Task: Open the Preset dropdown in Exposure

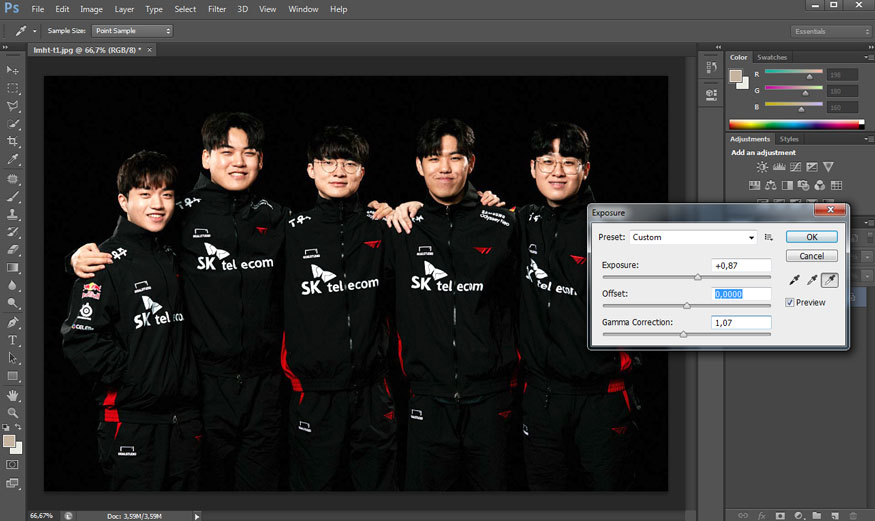Action: click(x=693, y=237)
